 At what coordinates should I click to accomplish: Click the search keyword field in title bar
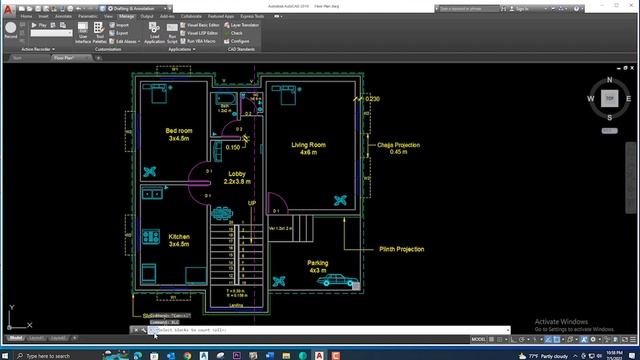point(469,9)
